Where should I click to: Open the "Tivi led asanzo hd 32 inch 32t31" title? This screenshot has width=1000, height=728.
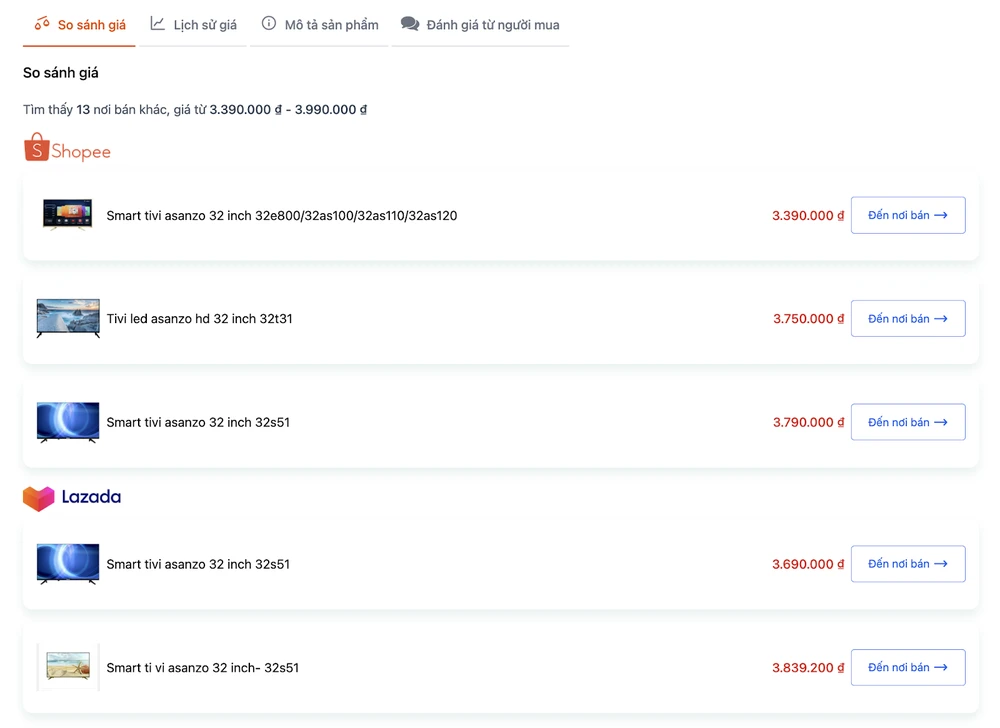click(x=200, y=319)
